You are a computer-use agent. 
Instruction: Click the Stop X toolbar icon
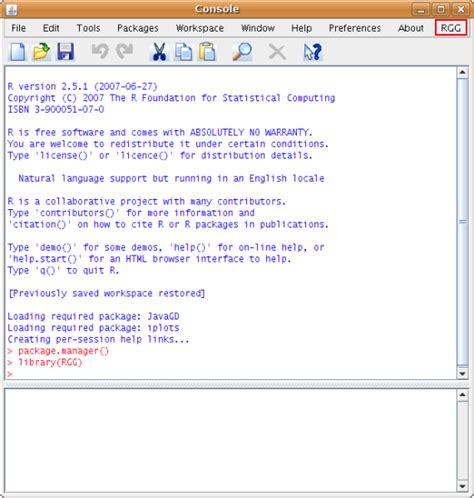pyautogui.click(x=277, y=52)
